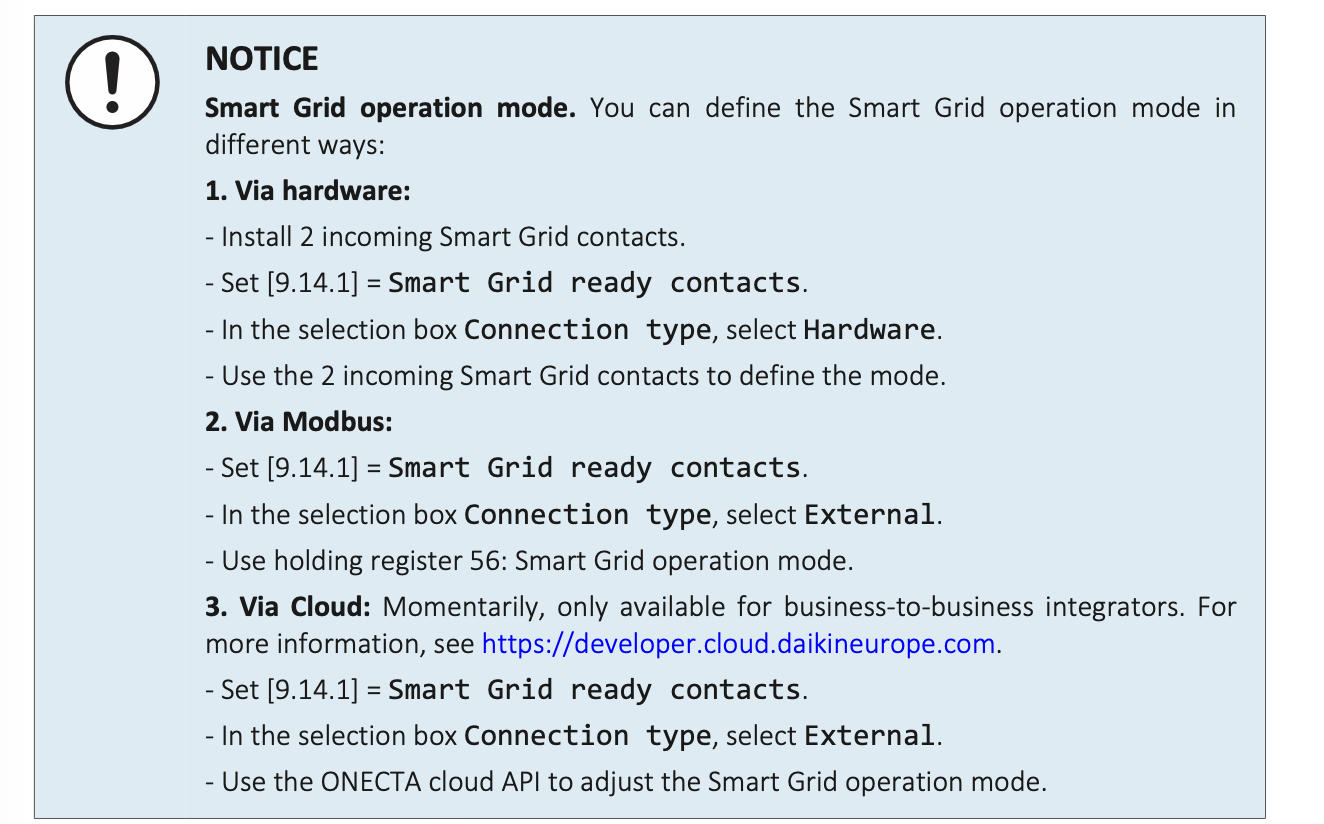Select the '1. Via hardware:' heading
The height and width of the screenshot is (824, 1324).
pyautogui.click(x=308, y=191)
